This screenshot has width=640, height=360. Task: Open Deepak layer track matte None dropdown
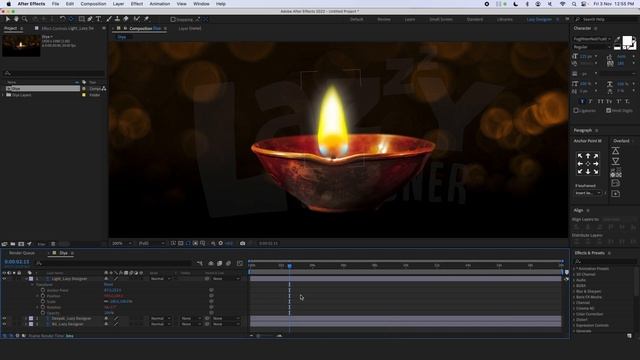(190, 318)
